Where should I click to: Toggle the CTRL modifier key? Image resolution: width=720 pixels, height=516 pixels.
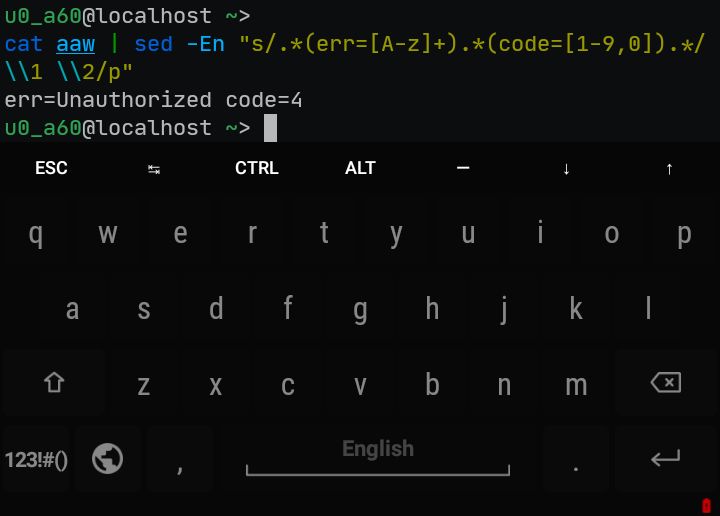pyautogui.click(x=257, y=168)
